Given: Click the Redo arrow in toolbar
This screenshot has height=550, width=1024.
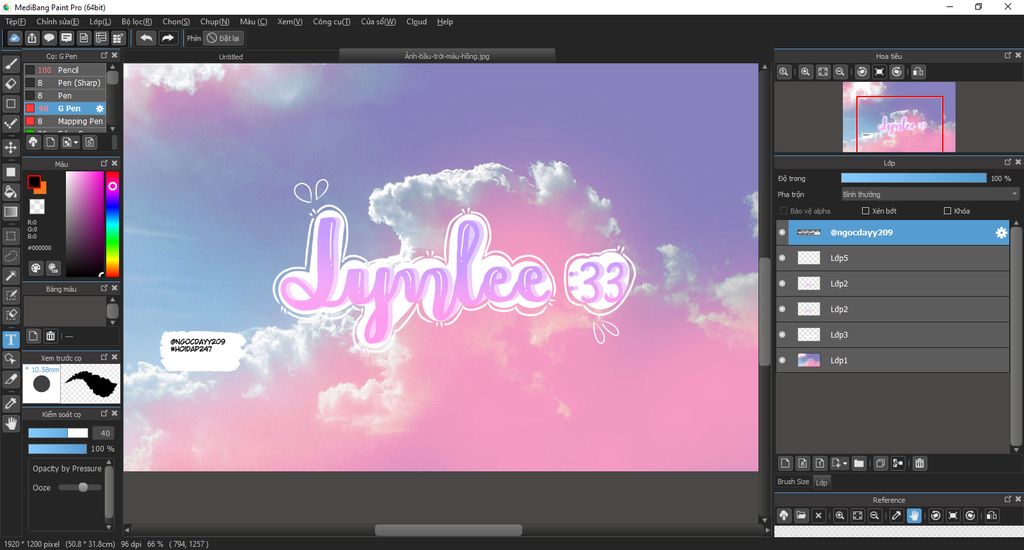Looking at the screenshot, I should pos(168,38).
